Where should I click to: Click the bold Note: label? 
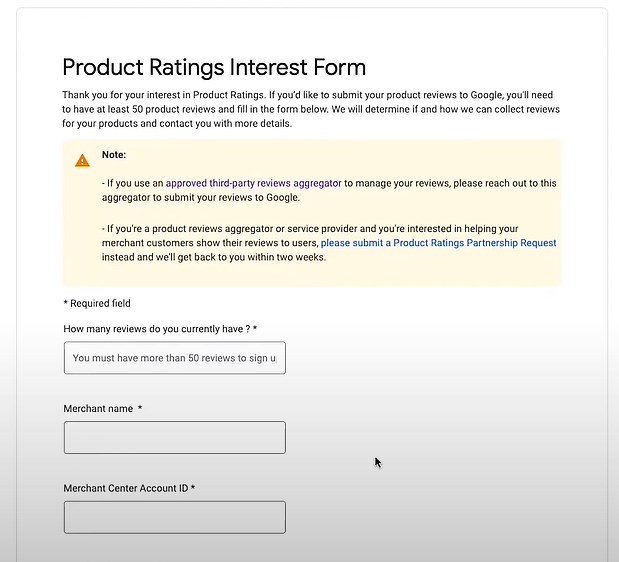tap(114, 155)
